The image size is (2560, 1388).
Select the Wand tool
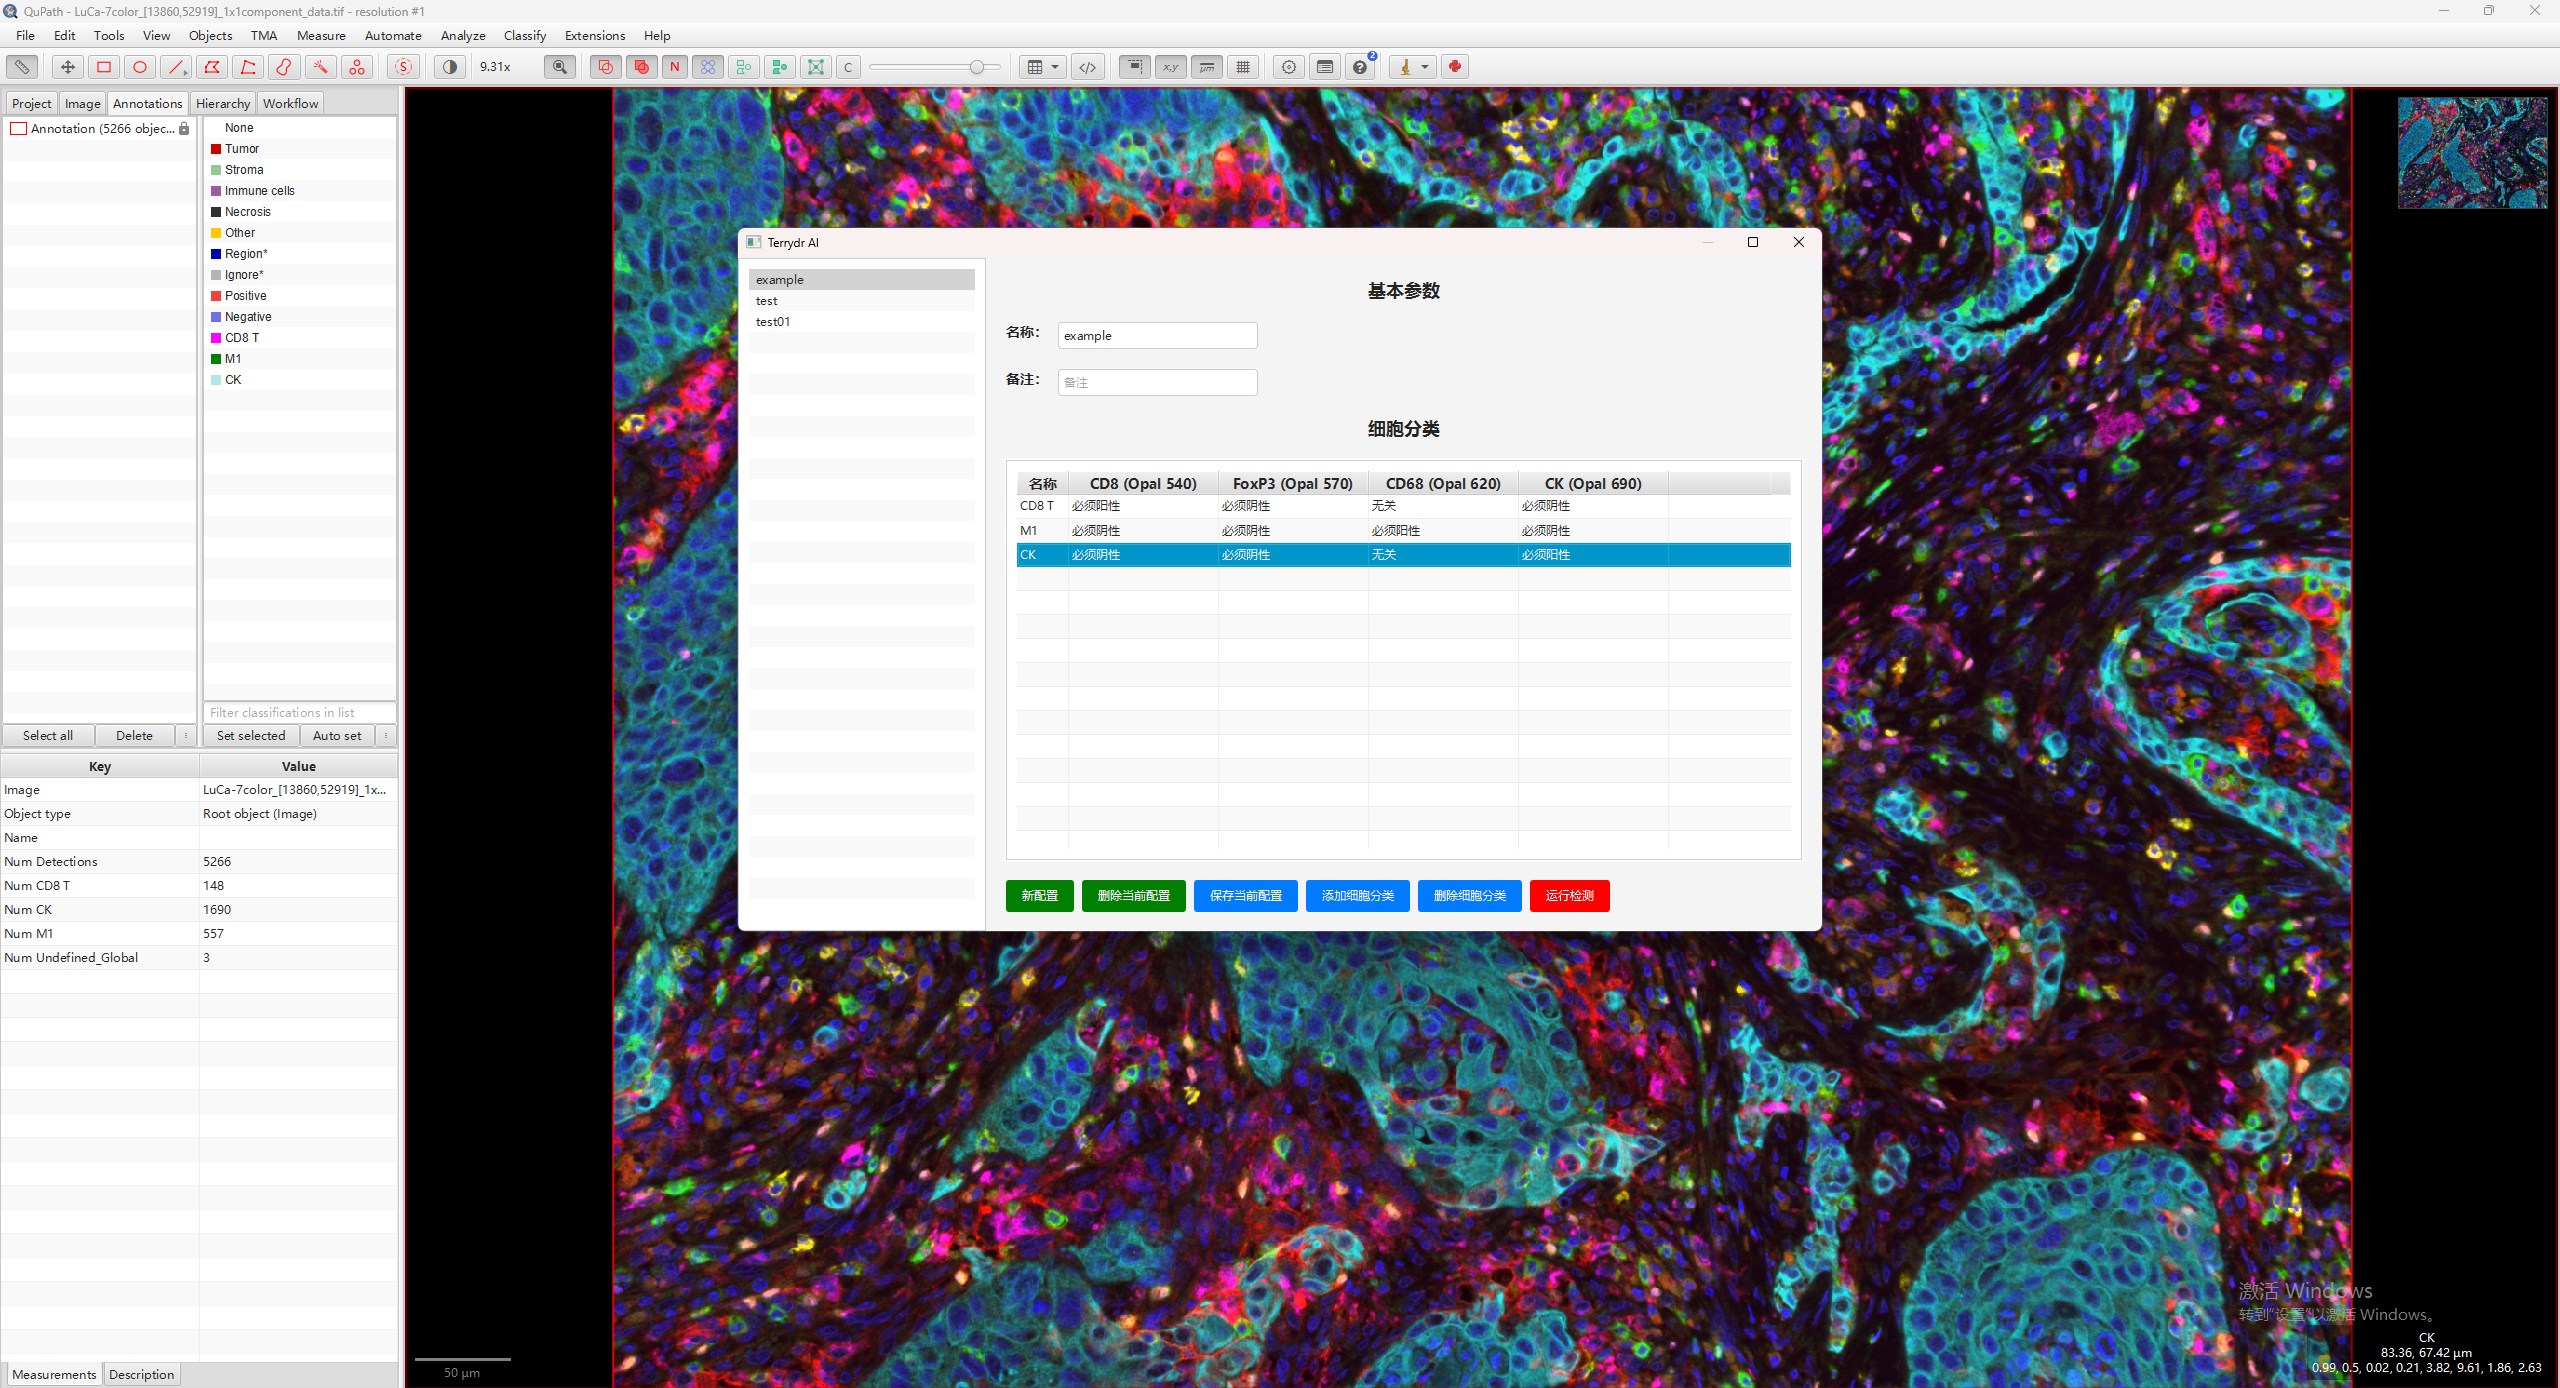click(320, 67)
